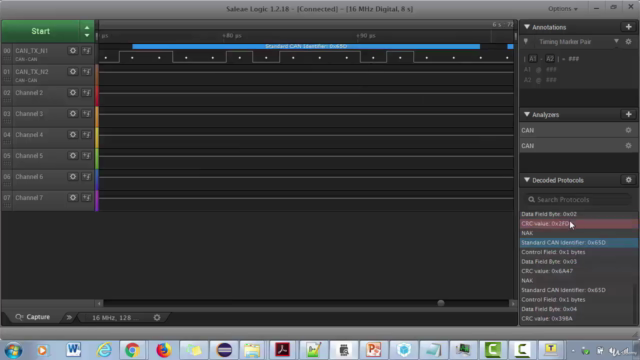Collapse the Decoded Protocols panel
Image resolution: width=640 pixels, height=360 pixels.
point(527,180)
